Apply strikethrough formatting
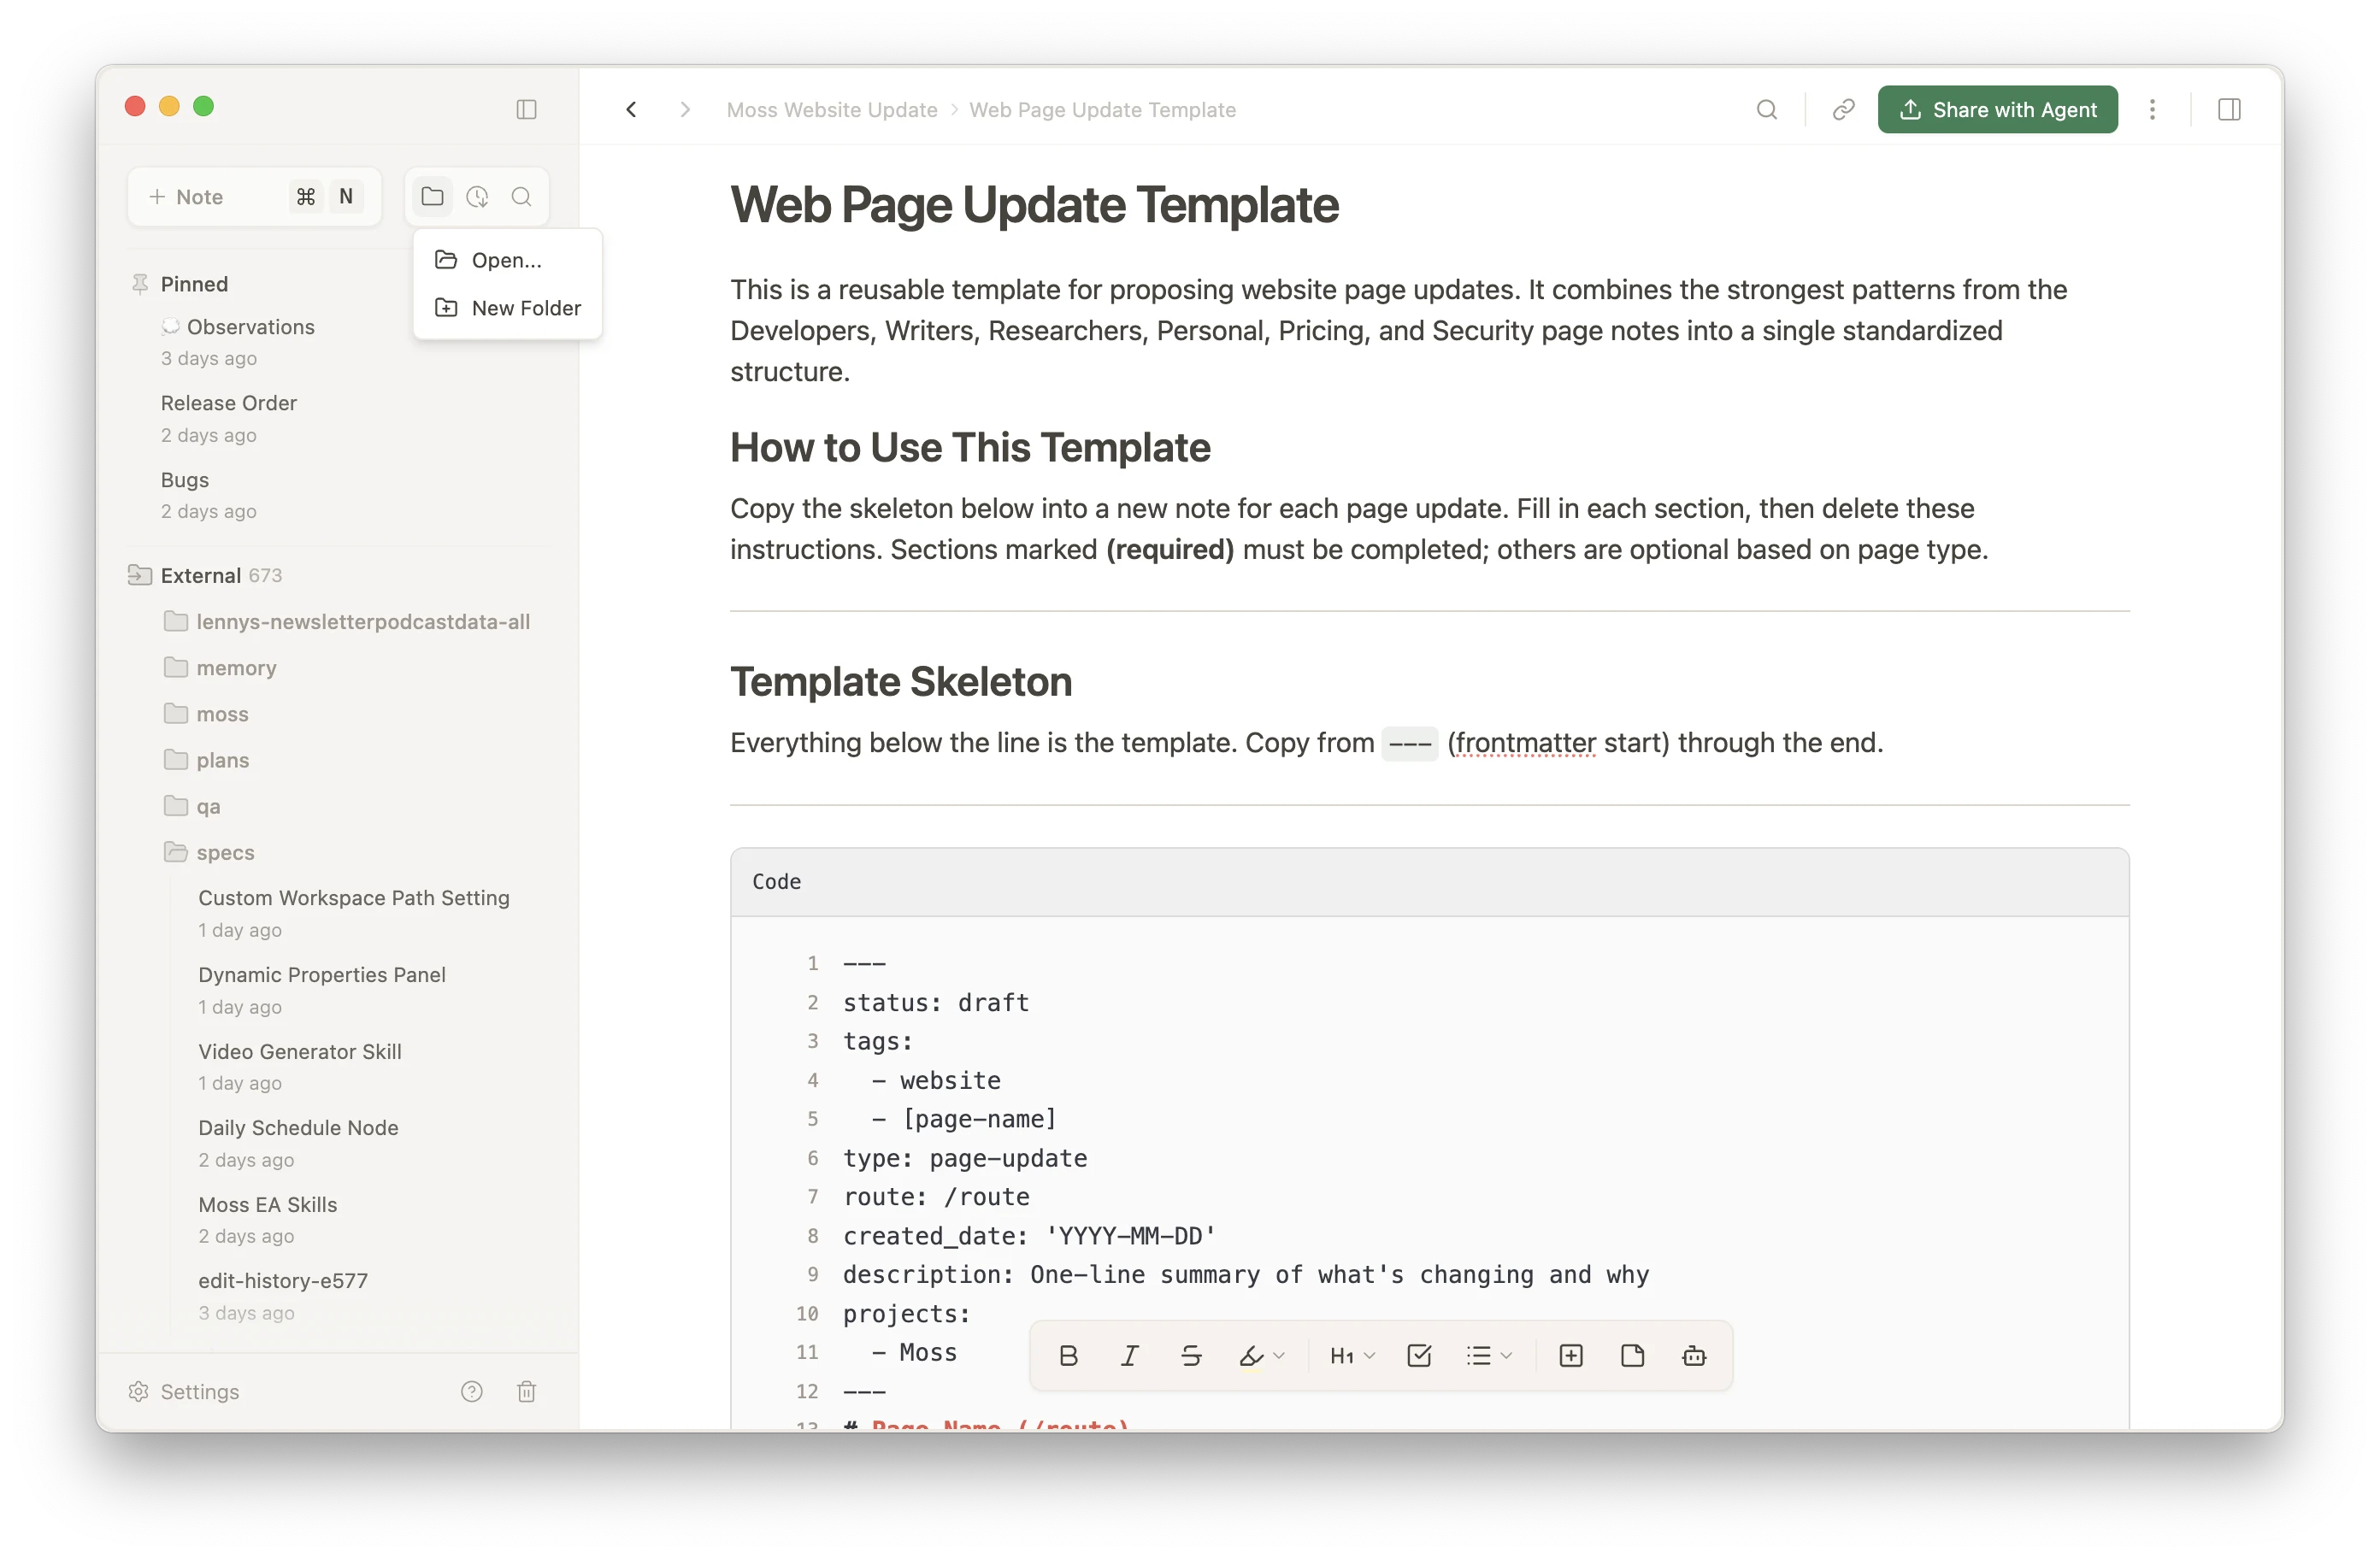The height and width of the screenshot is (1559, 2380). point(1191,1355)
